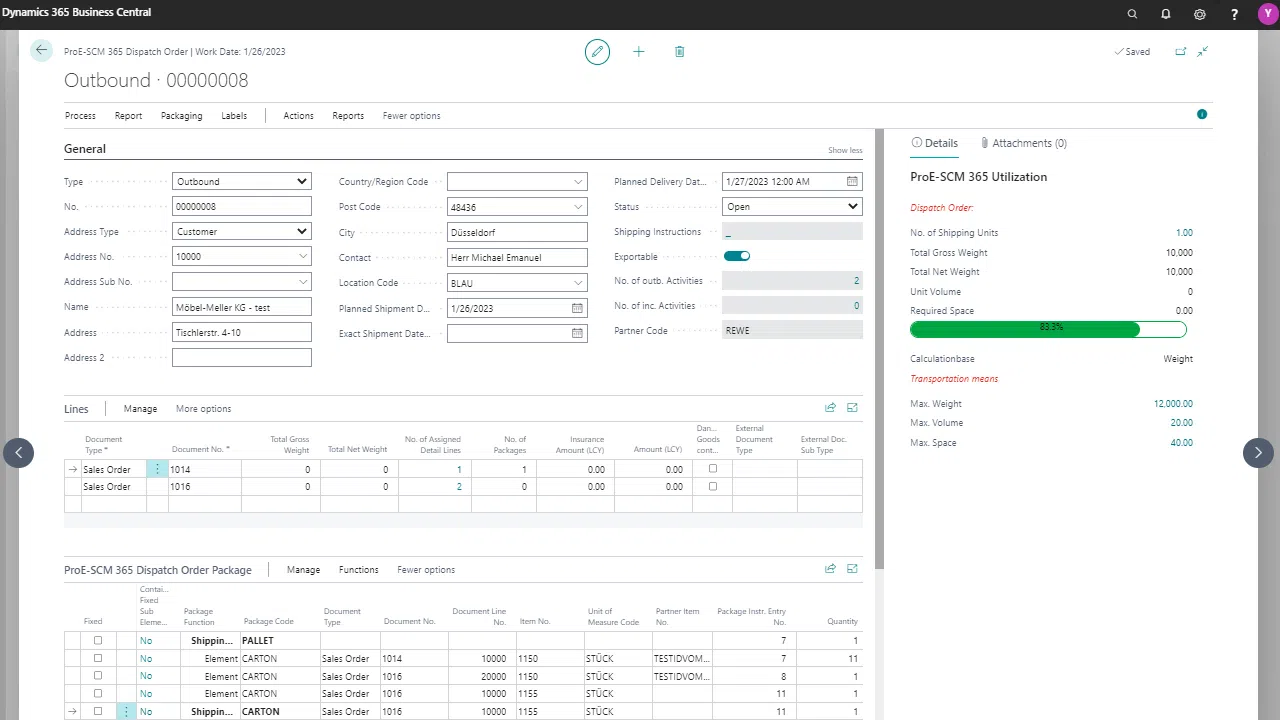Expand the Address Sub No. lookup
1280x720 pixels.
(x=303, y=282)
